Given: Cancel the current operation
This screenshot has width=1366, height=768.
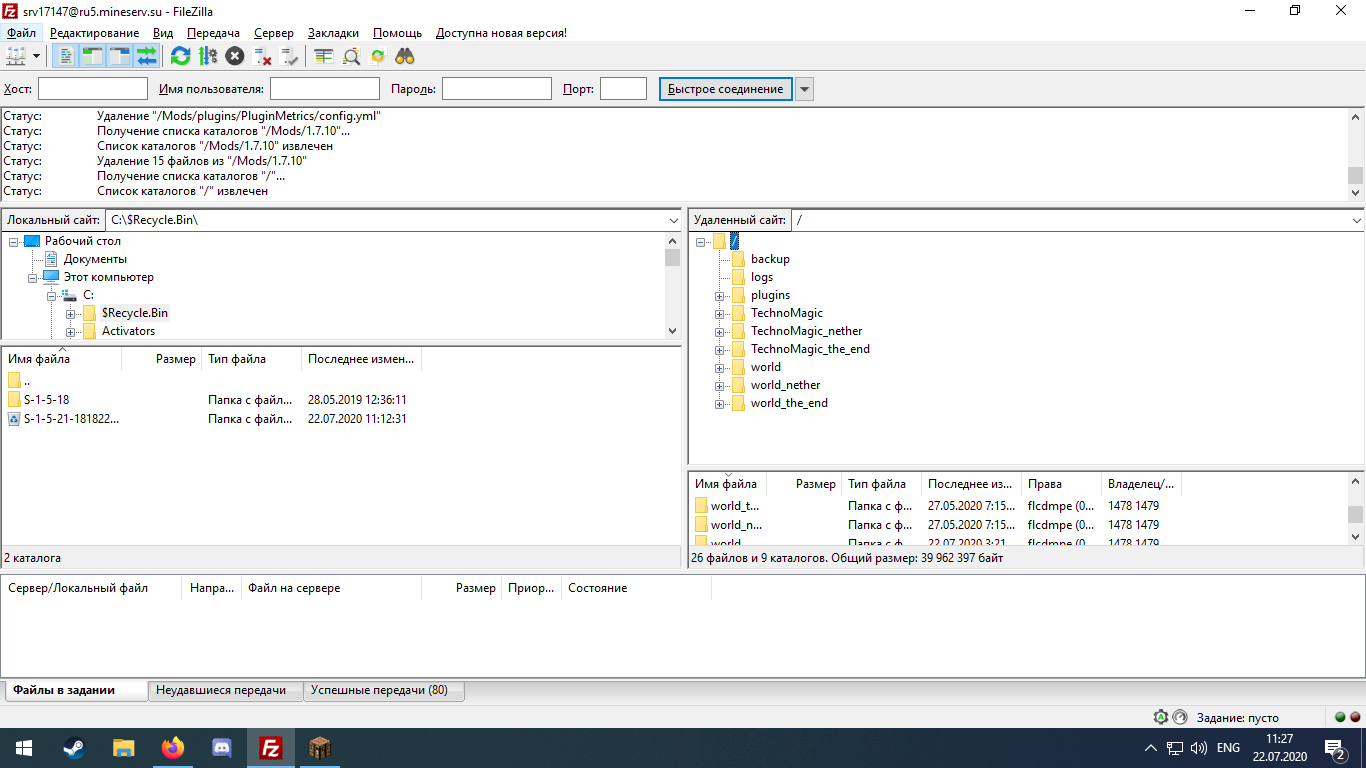Looking at the screenshot, I should [235, 56].
